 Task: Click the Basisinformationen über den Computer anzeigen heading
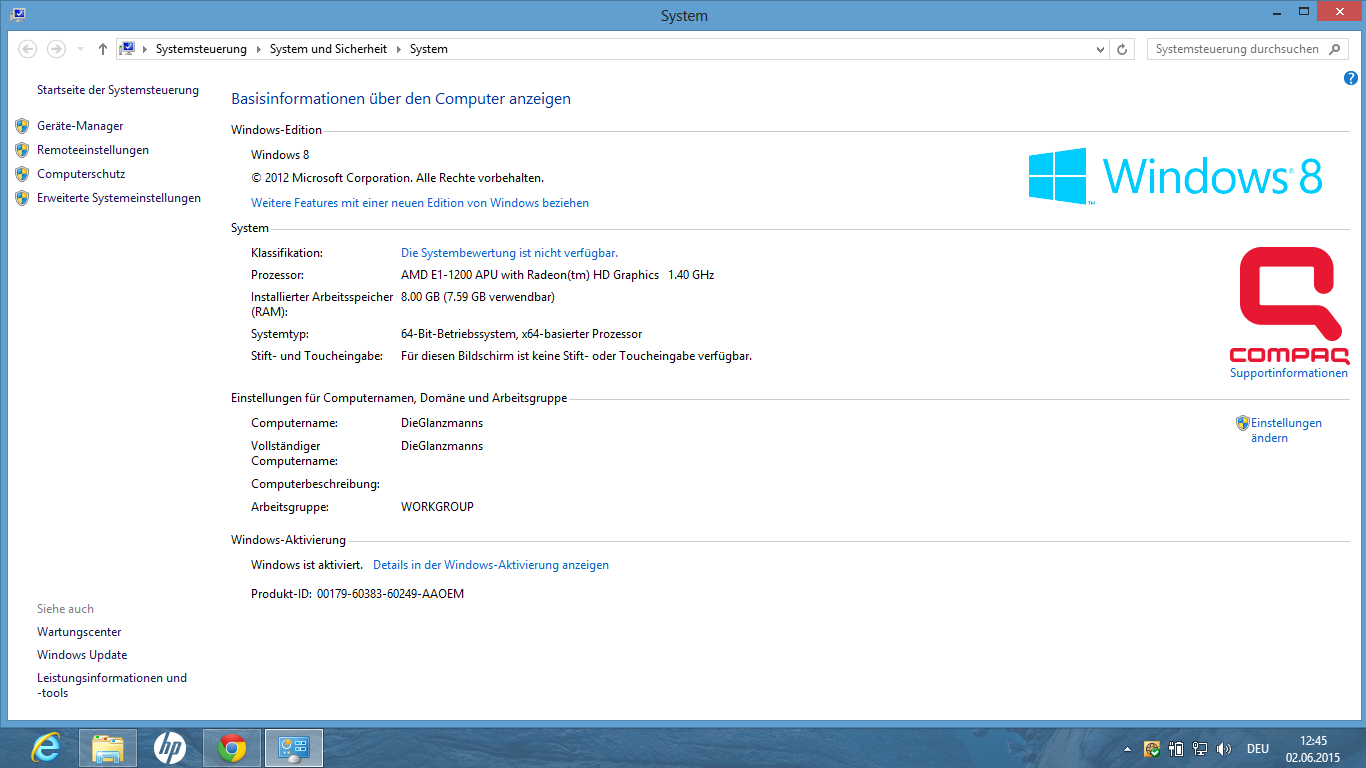pyautogui.click(x=401, y=99)
